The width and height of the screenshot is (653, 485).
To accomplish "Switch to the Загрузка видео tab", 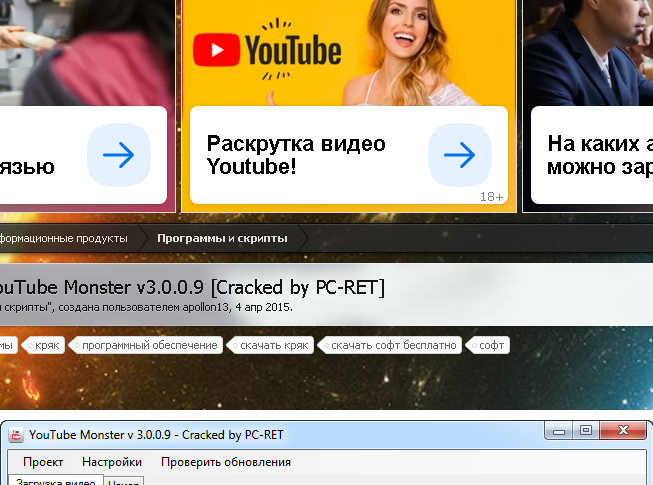I will (x=55, y=481).
